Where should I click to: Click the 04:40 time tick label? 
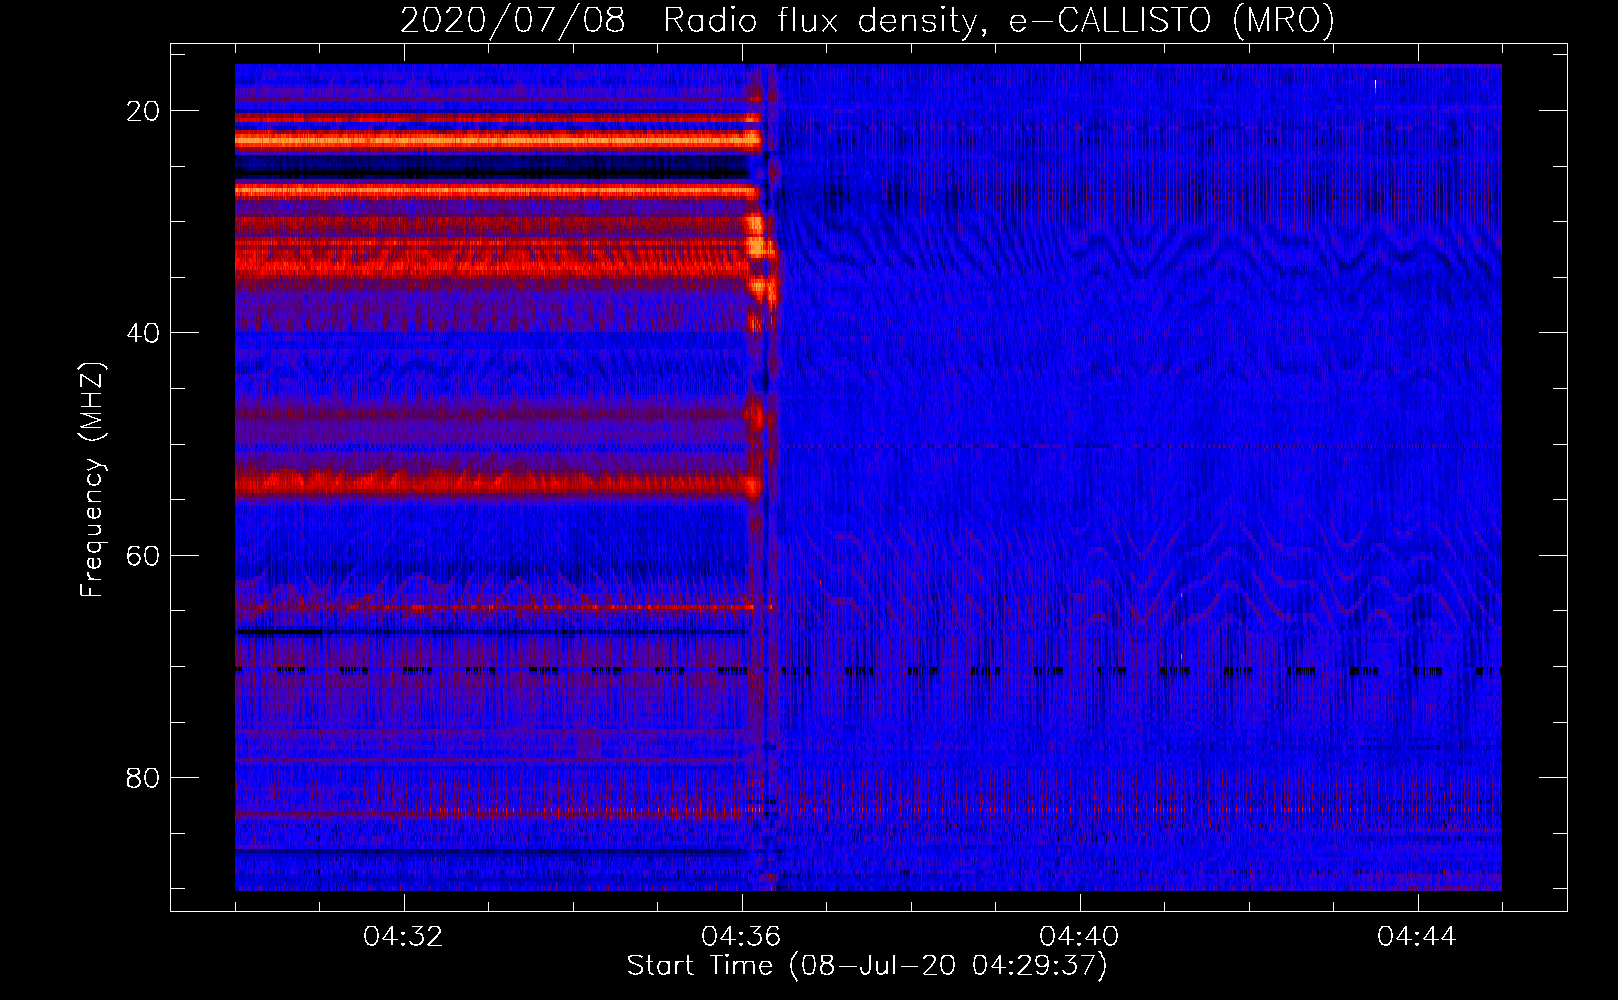[x=1080, y=937]
